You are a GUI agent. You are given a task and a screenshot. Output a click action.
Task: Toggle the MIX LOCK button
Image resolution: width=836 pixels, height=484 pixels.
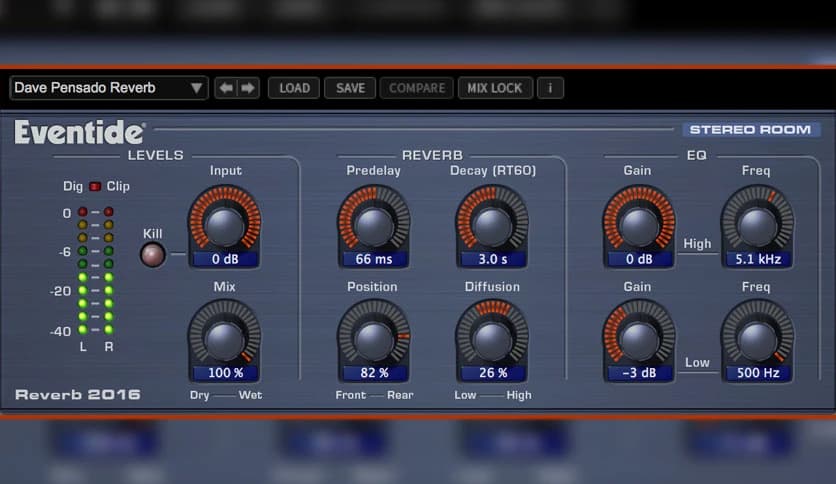495,88
